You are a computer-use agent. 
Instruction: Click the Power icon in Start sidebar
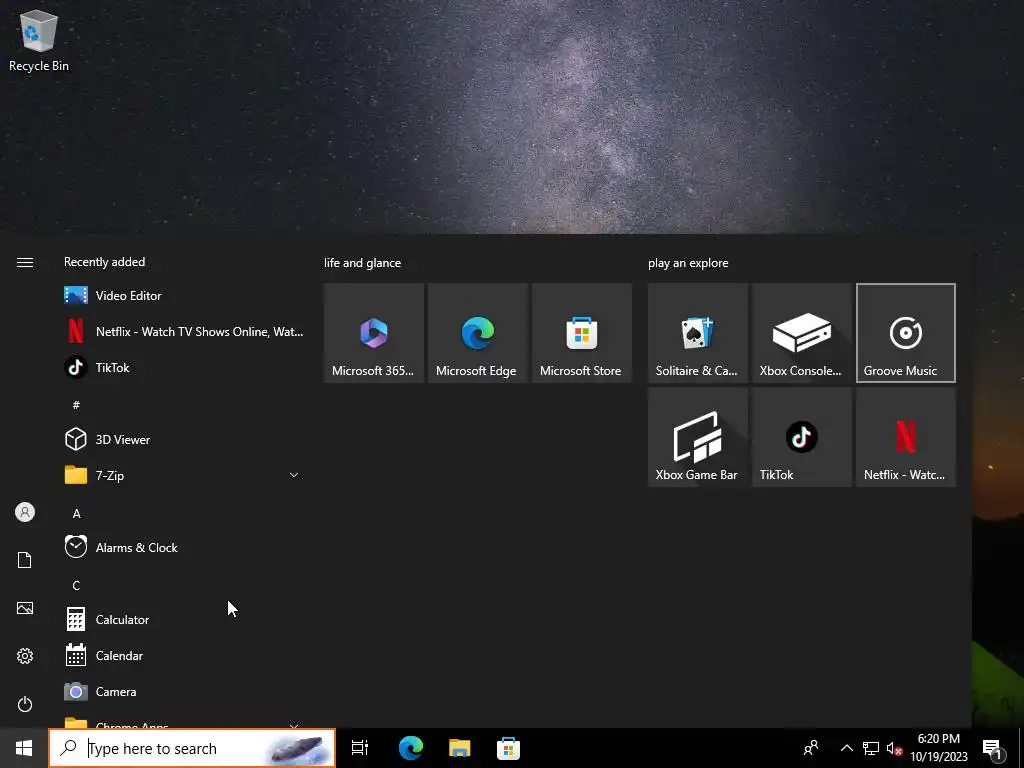tap(25, 704)
